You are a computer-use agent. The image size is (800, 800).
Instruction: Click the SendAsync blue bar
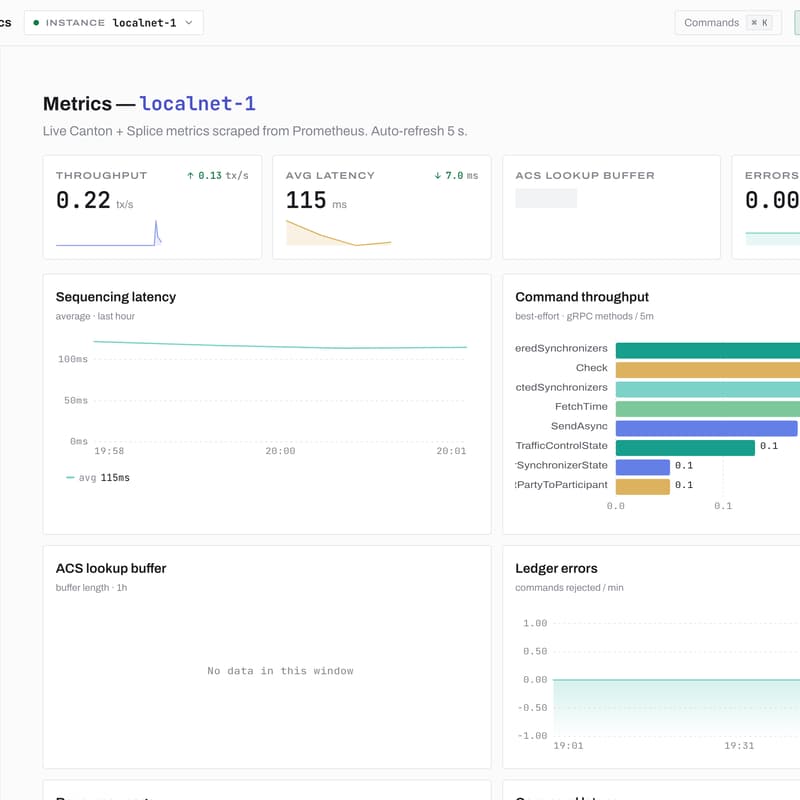(x=707, y=428)
